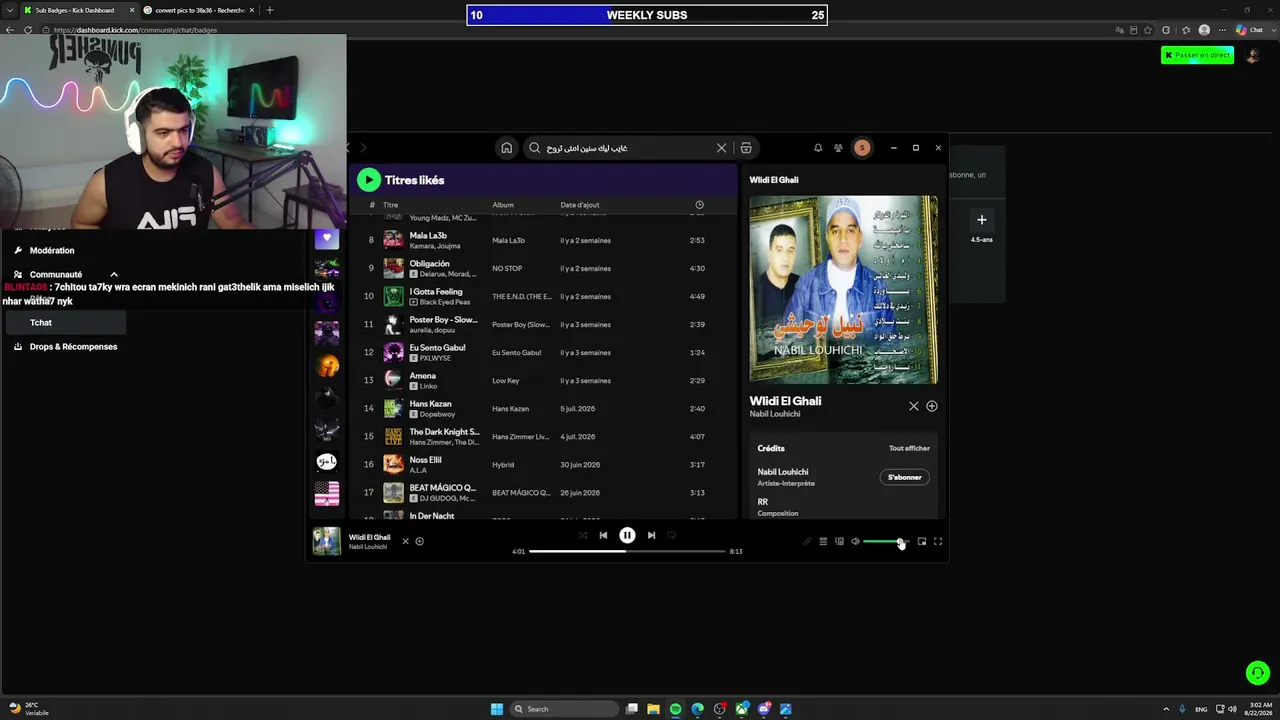The height and width of the screenshot is (720, 1280).
Task: Sort liked songs by Date d'ajout column
Action: 580,205
